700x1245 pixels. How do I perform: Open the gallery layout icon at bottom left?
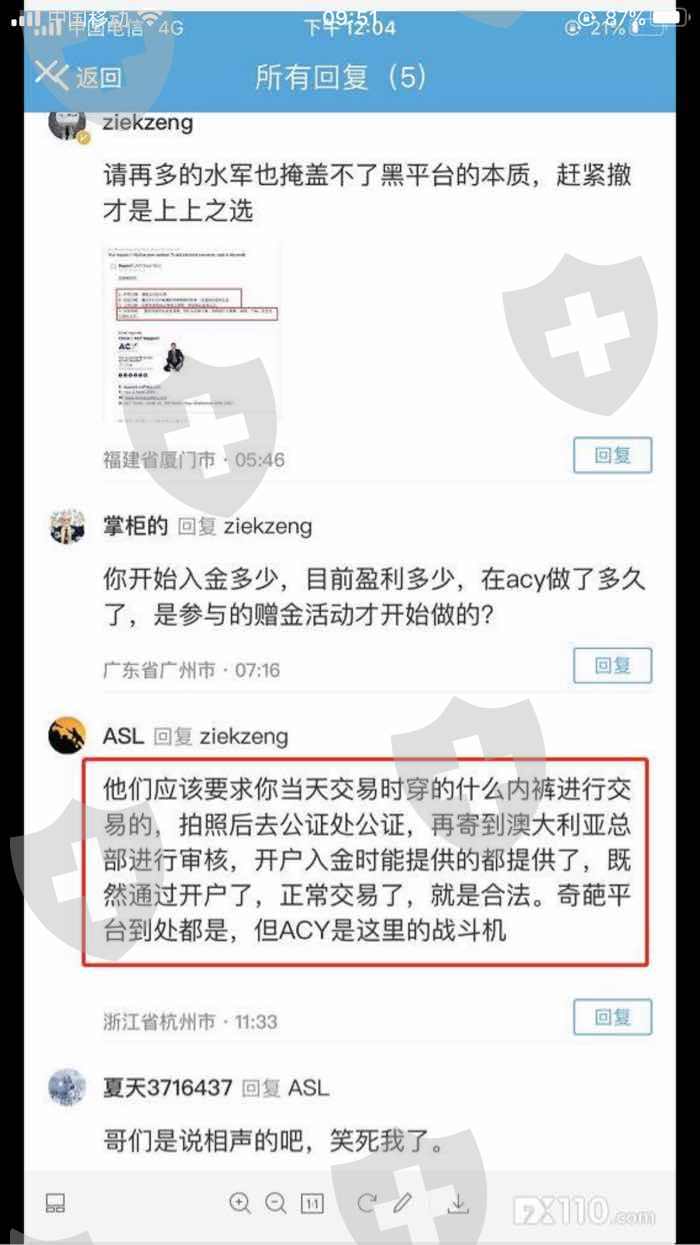pyautogui.click(x=56, y=1202)
